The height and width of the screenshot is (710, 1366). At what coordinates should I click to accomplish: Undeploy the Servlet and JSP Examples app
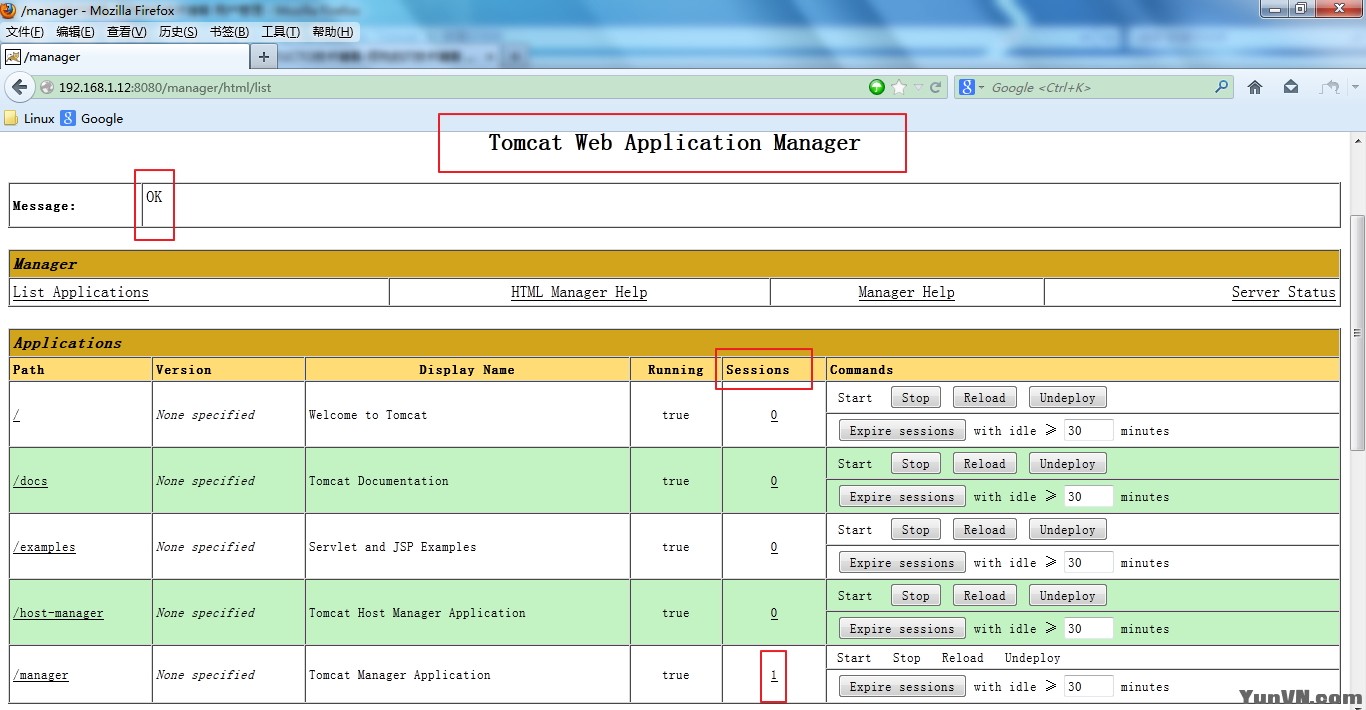coord(1068,530)
